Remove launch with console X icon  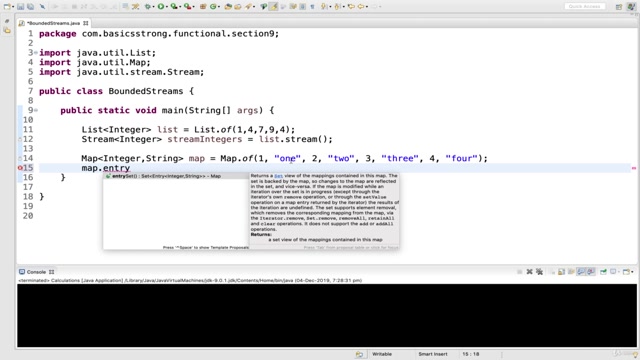[529, 272]
